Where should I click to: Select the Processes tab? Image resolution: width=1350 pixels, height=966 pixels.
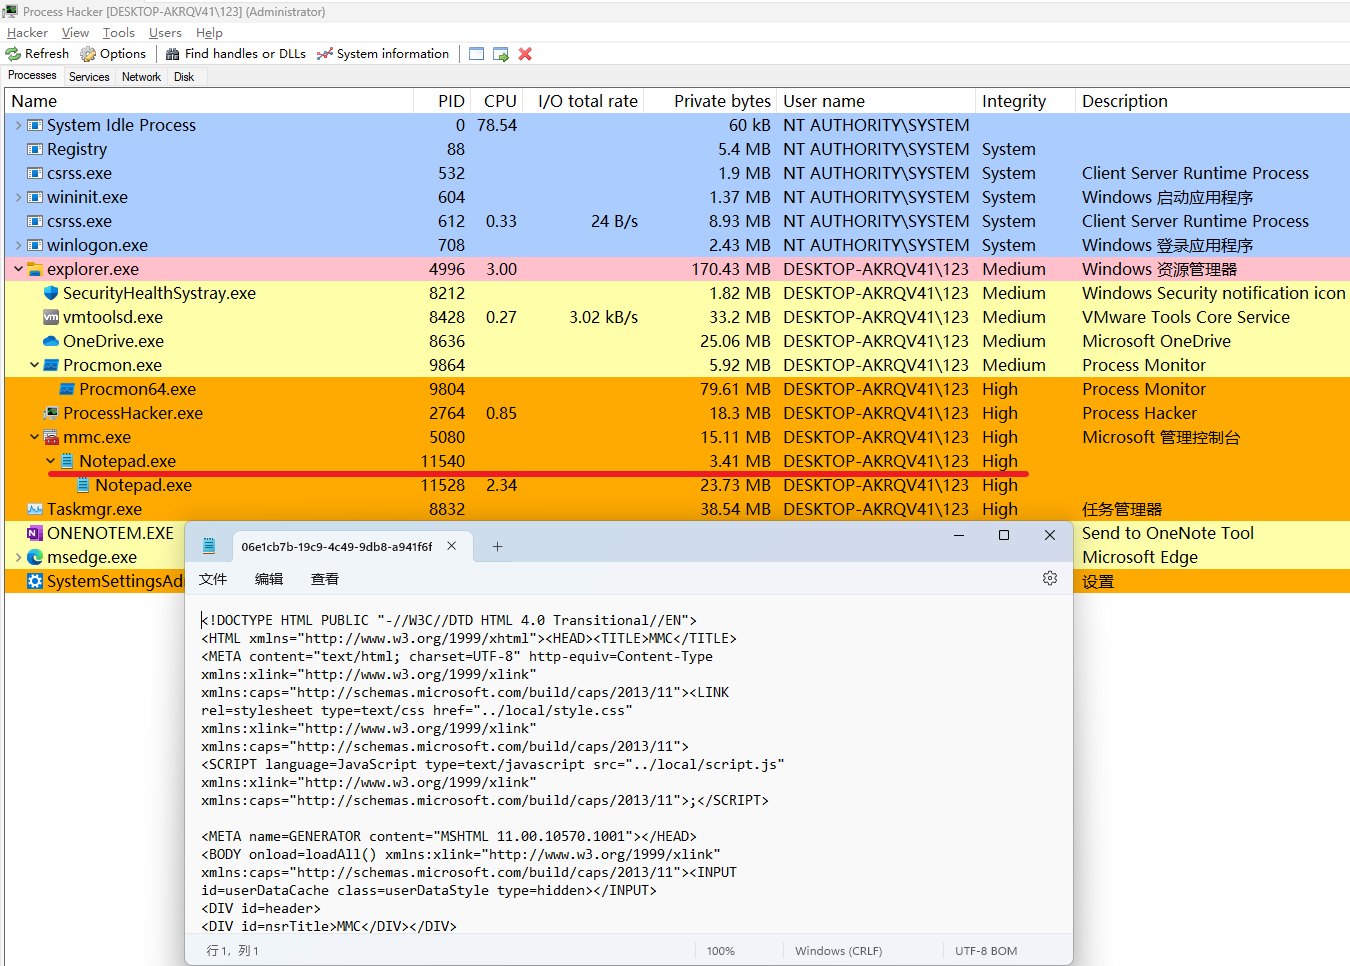[32, 76]
